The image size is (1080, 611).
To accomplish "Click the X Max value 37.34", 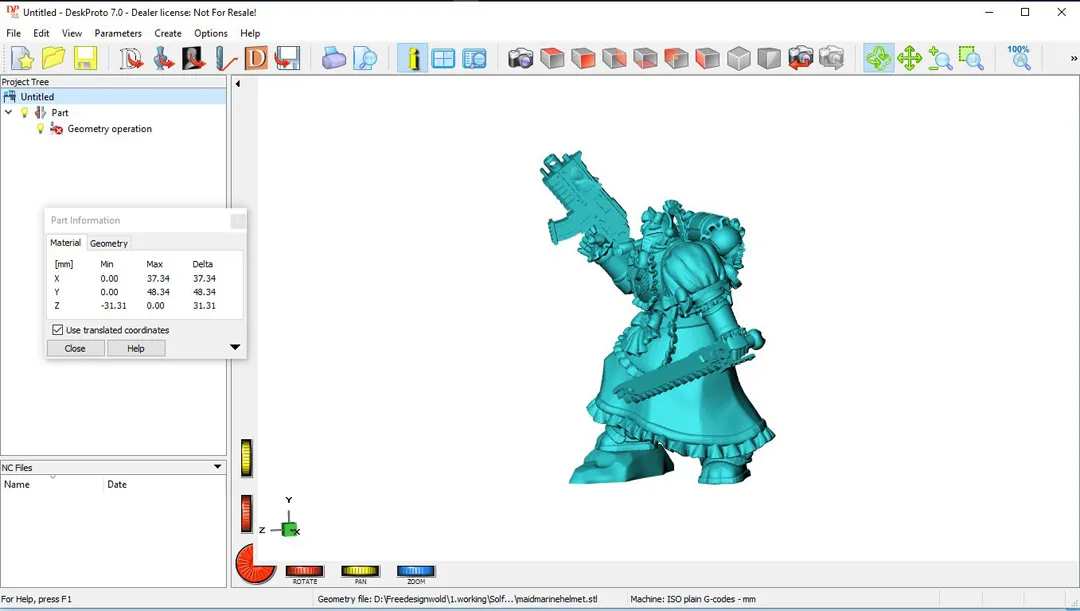I will pos(158,278).
